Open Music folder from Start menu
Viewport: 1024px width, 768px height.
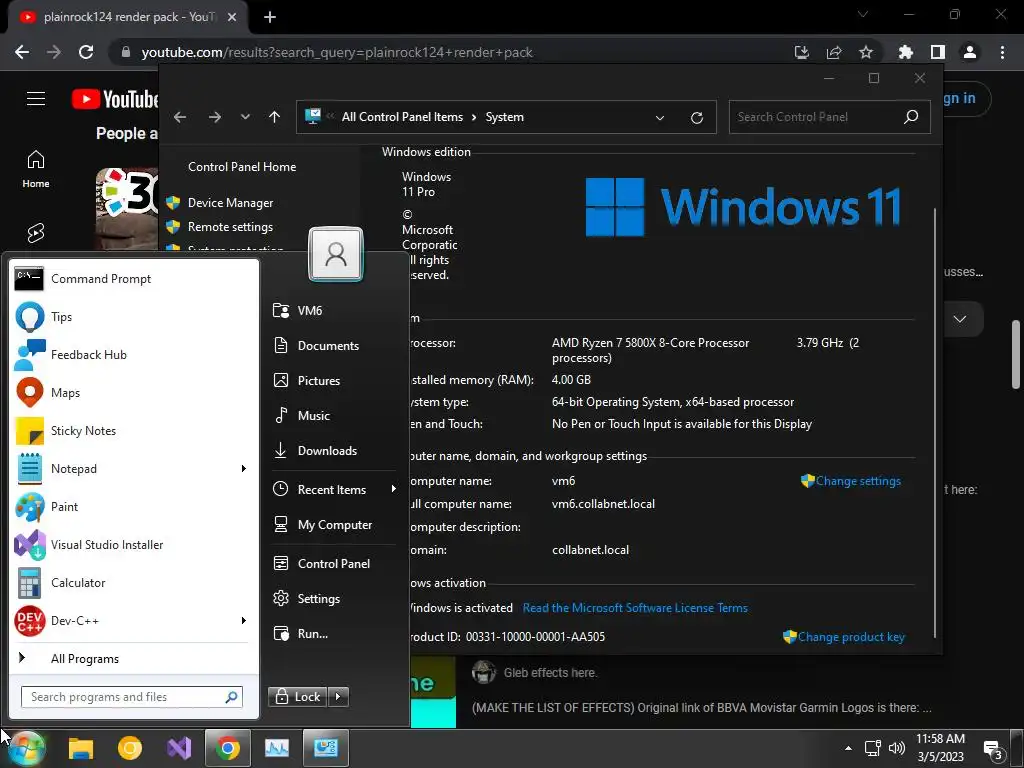(333, 415)
